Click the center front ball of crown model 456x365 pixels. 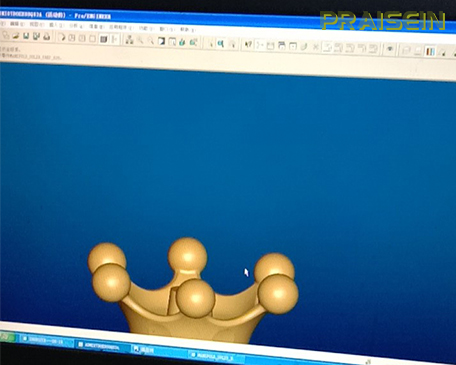(x=195, y=298)
